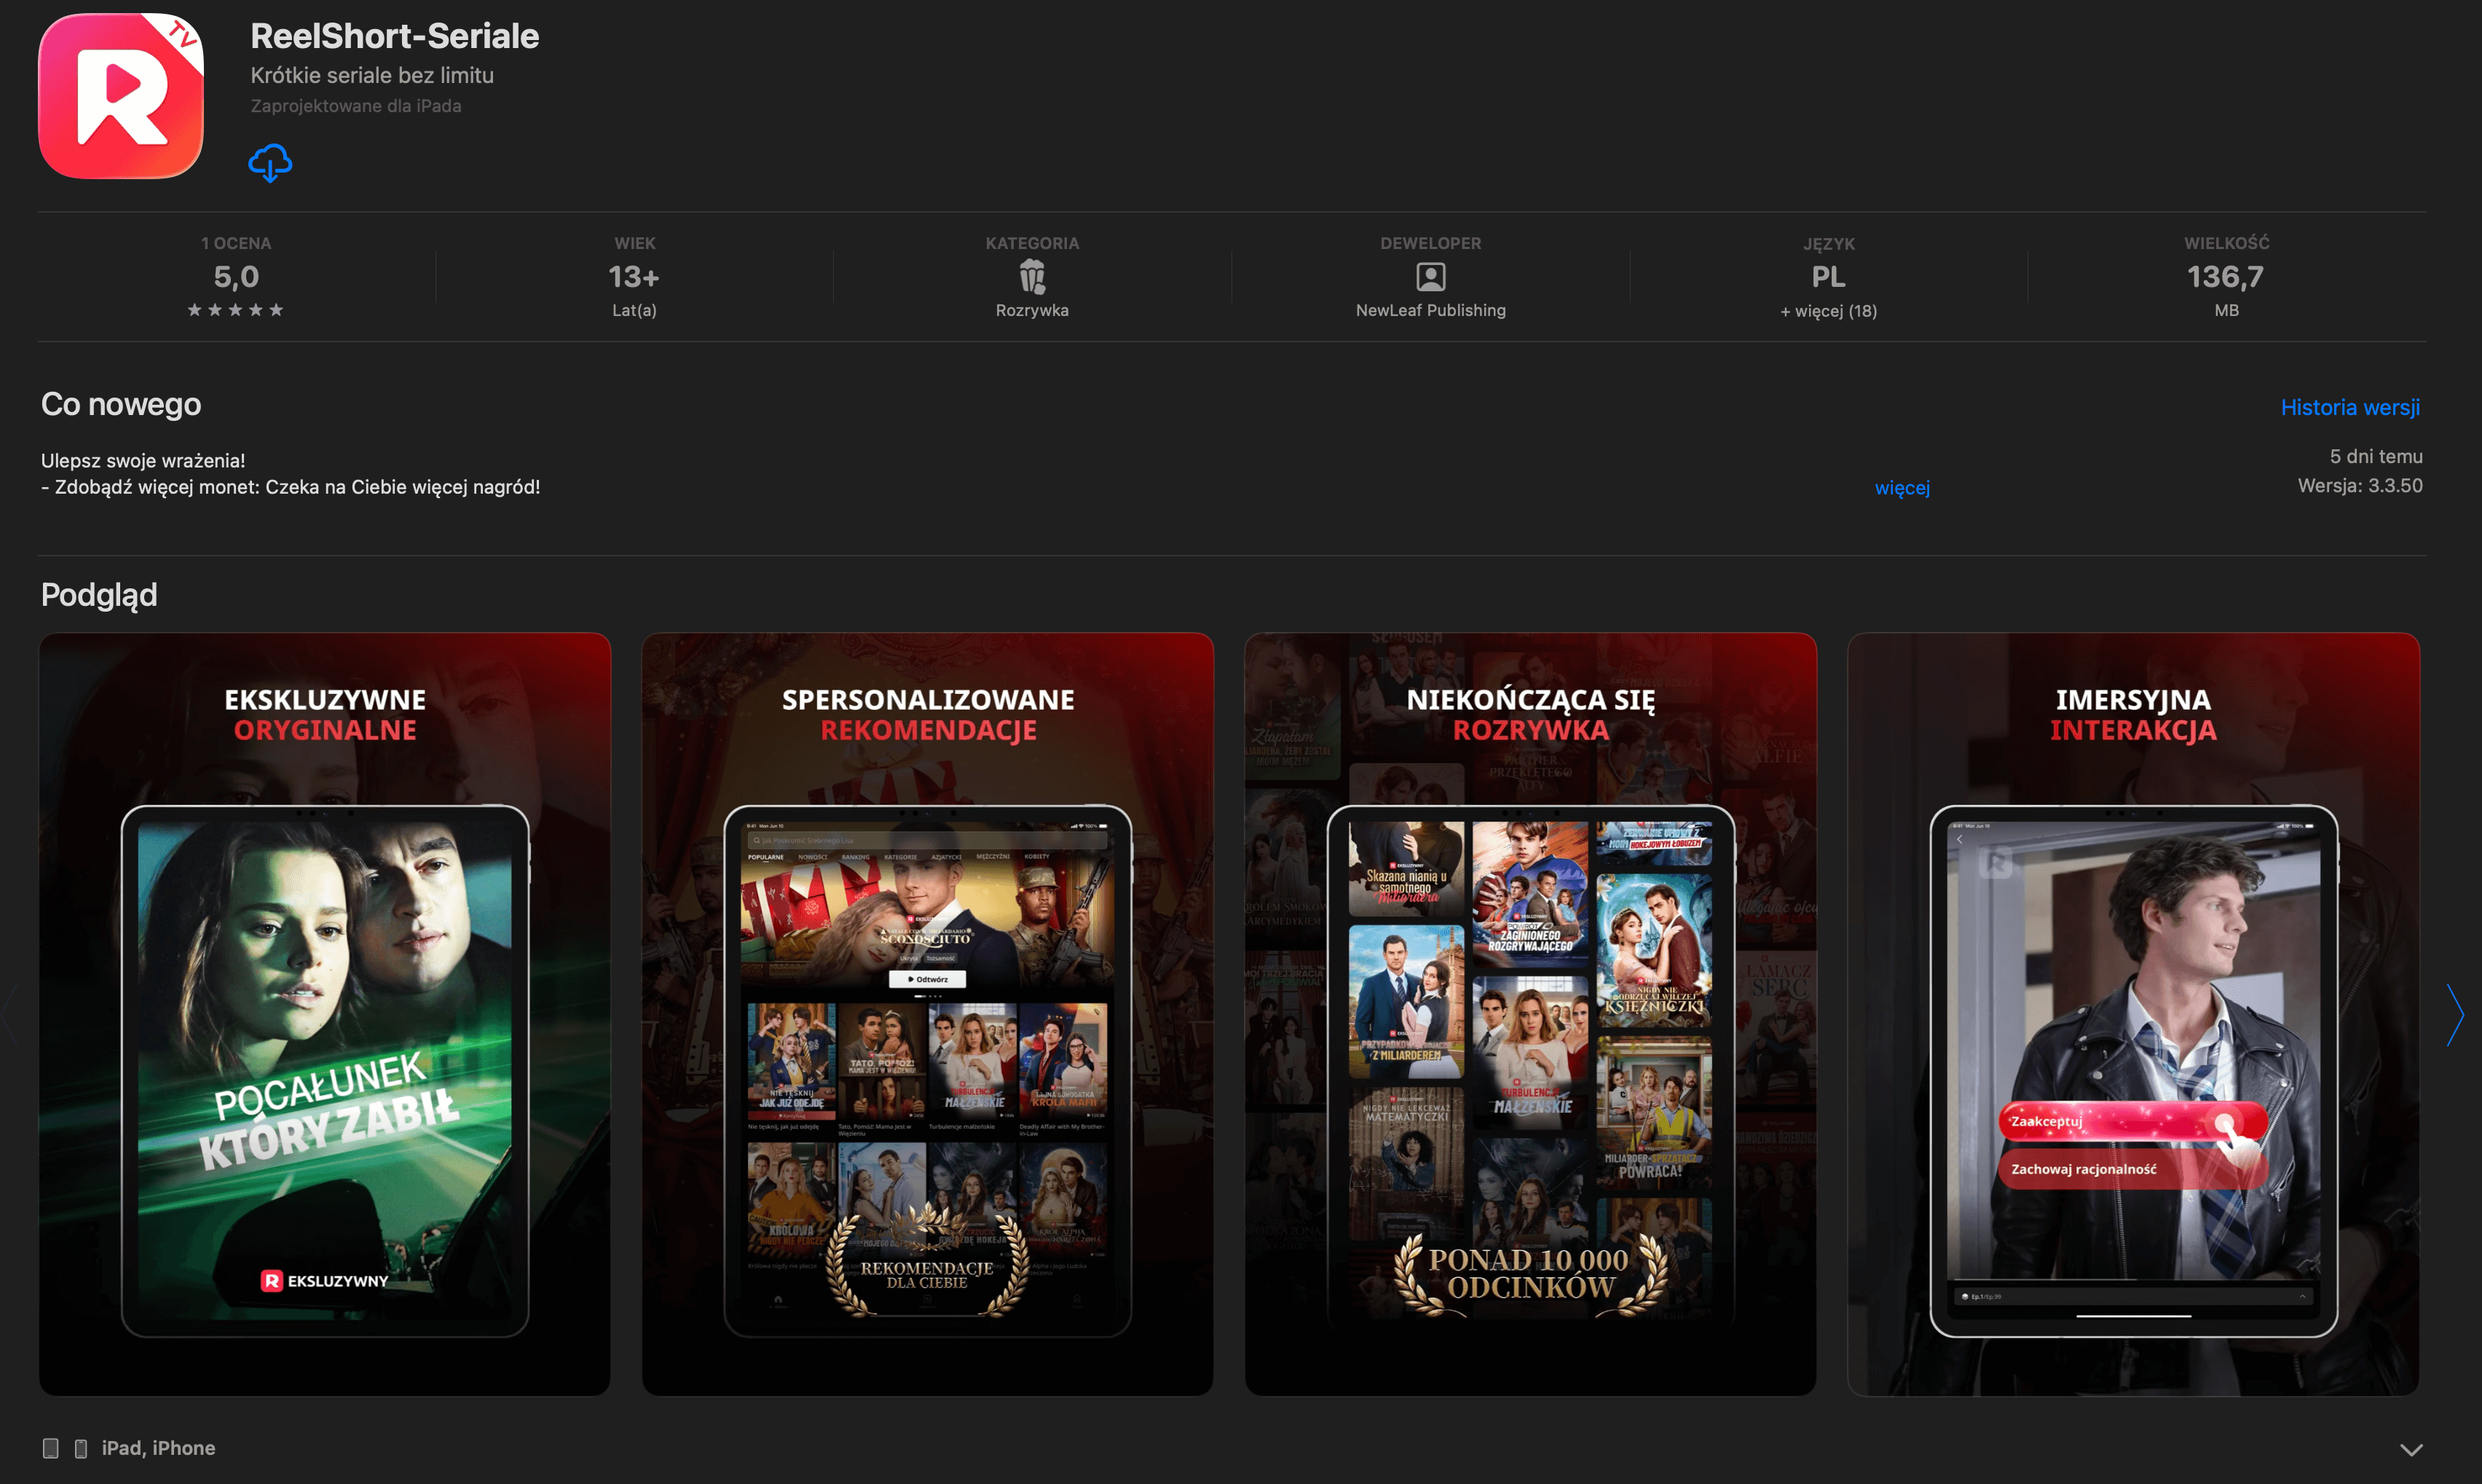Click the iPhone device icon
Viewport: 2482px width, 1484px height.
pos(81,1448)
